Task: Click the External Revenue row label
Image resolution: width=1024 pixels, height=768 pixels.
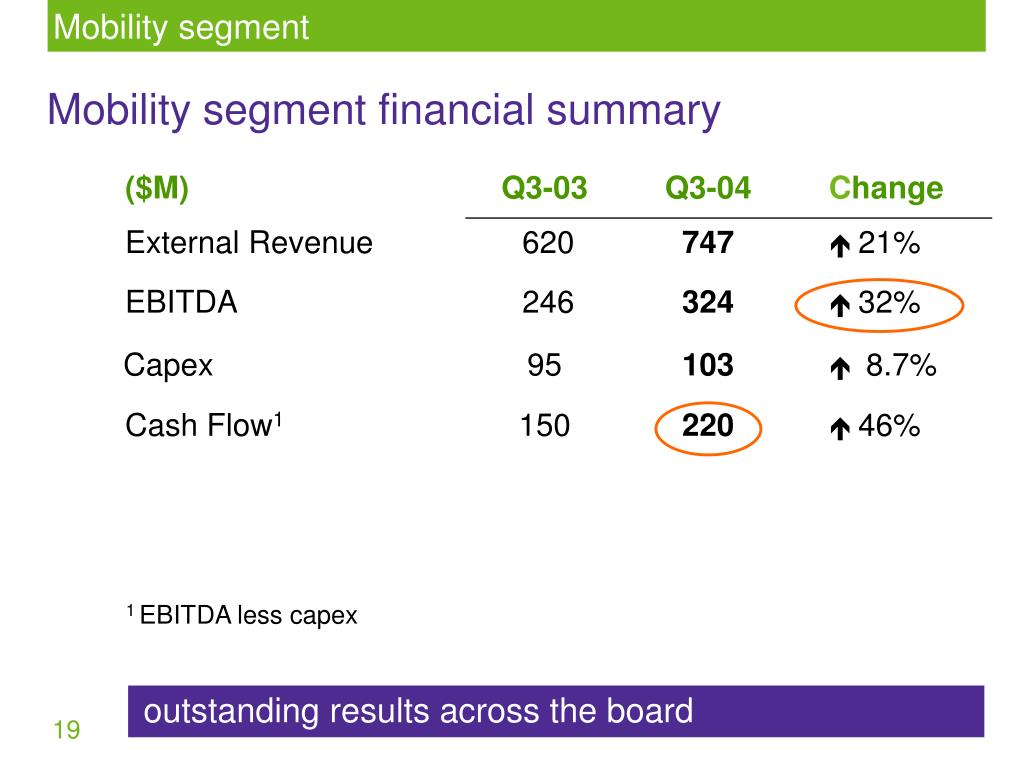Action: 249,243
